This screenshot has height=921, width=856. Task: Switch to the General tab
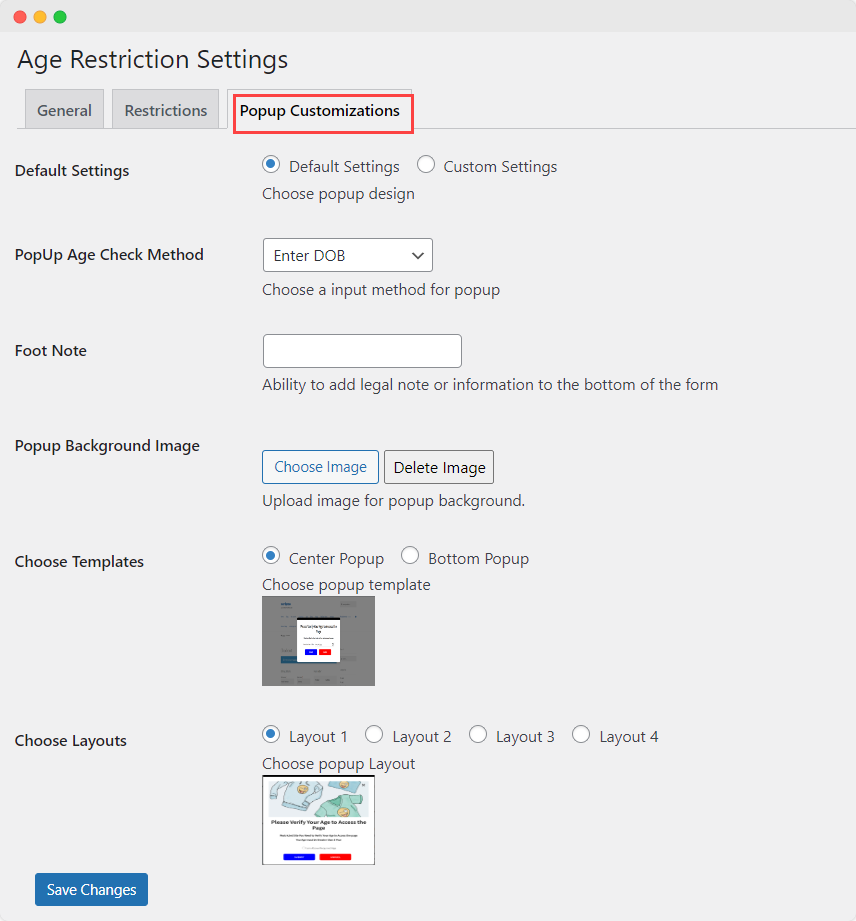(x=64, y=109)
